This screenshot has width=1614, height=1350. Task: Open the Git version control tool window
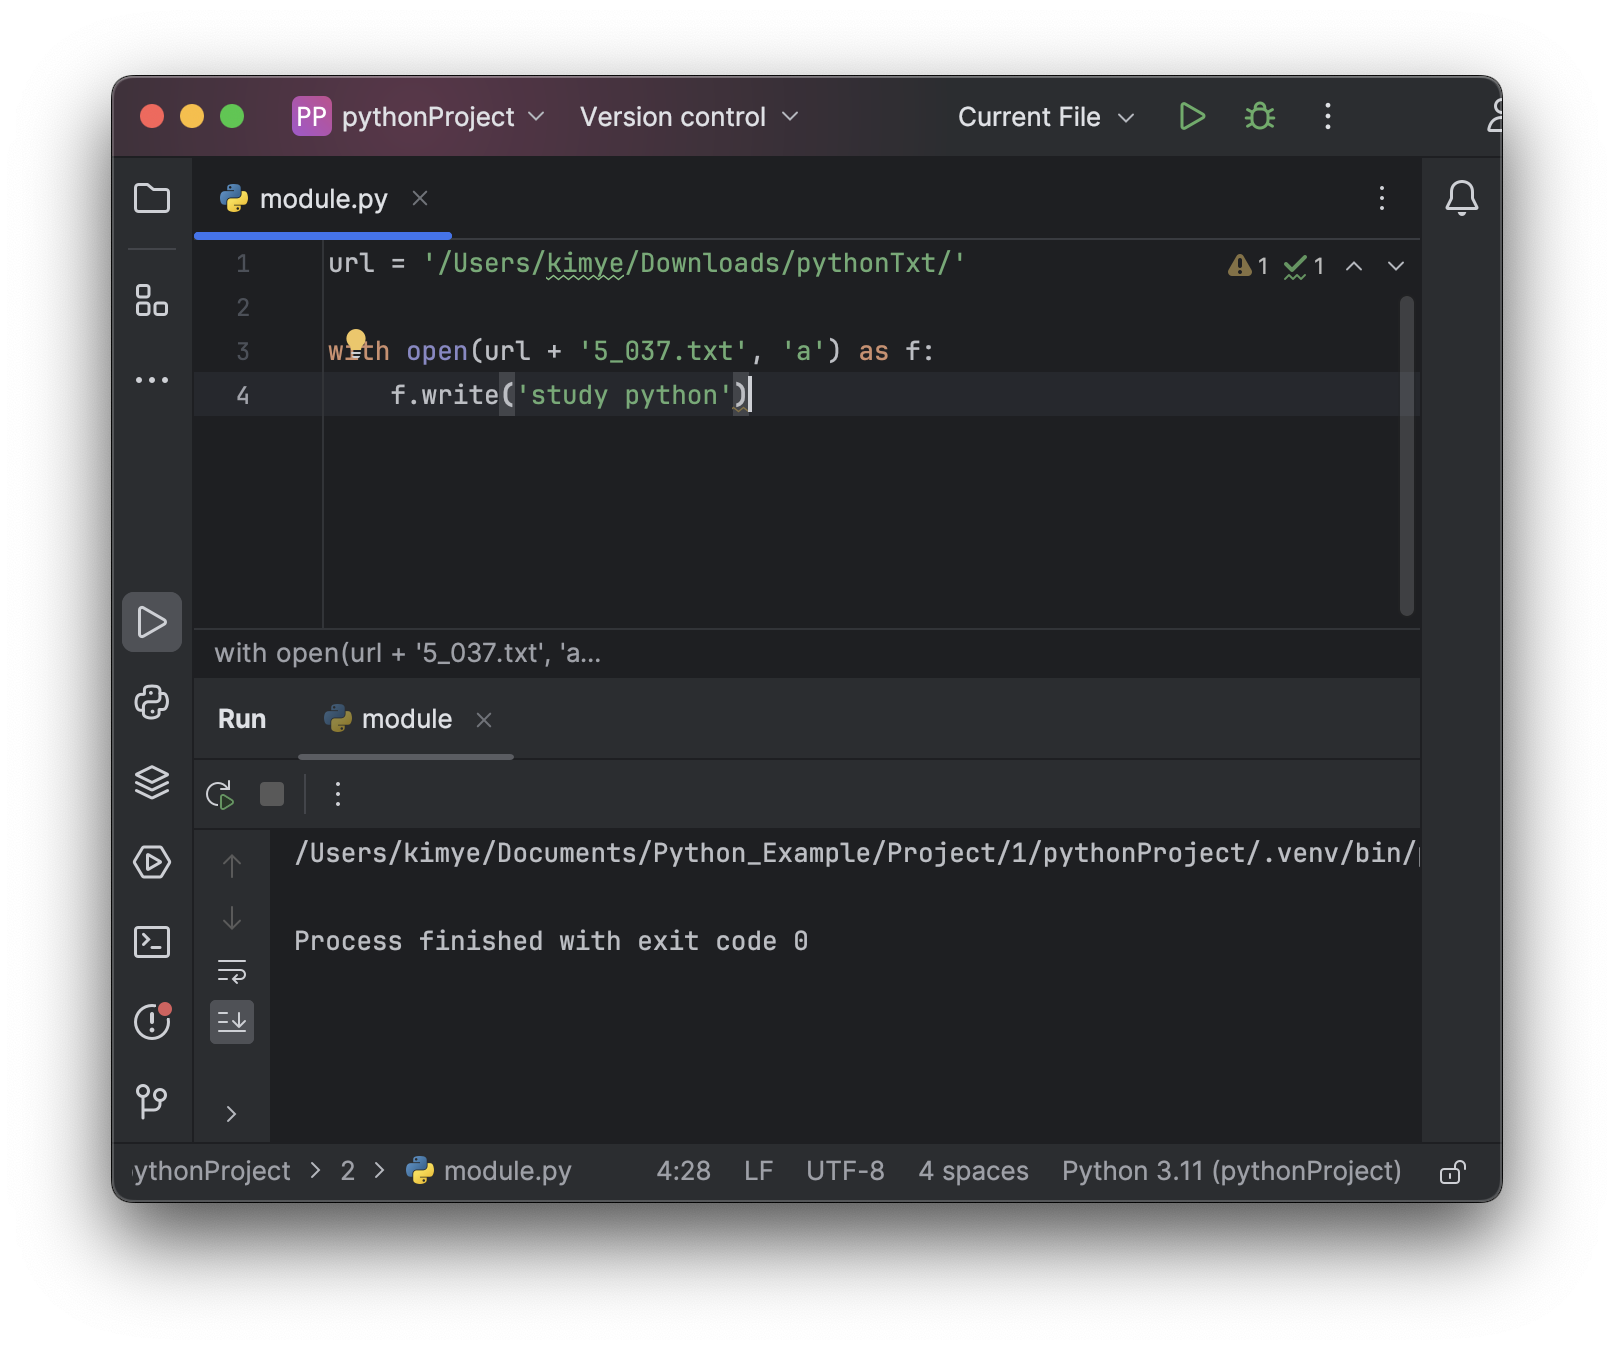coord(152,1102)
